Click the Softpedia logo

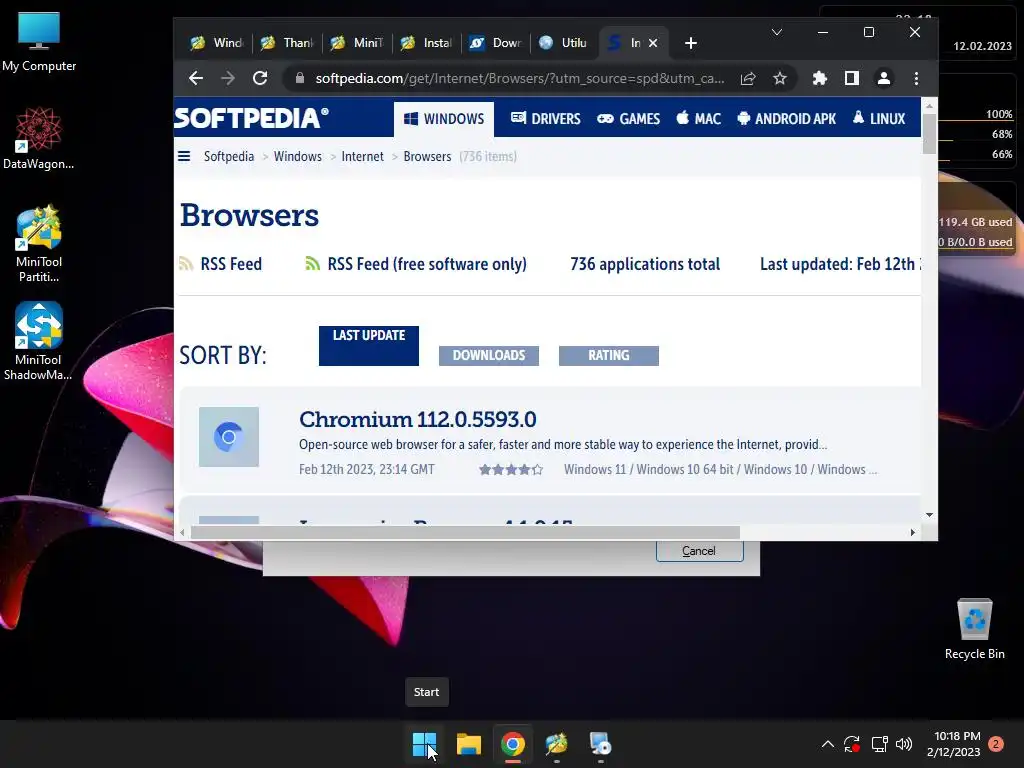click(x=251, y=118)
